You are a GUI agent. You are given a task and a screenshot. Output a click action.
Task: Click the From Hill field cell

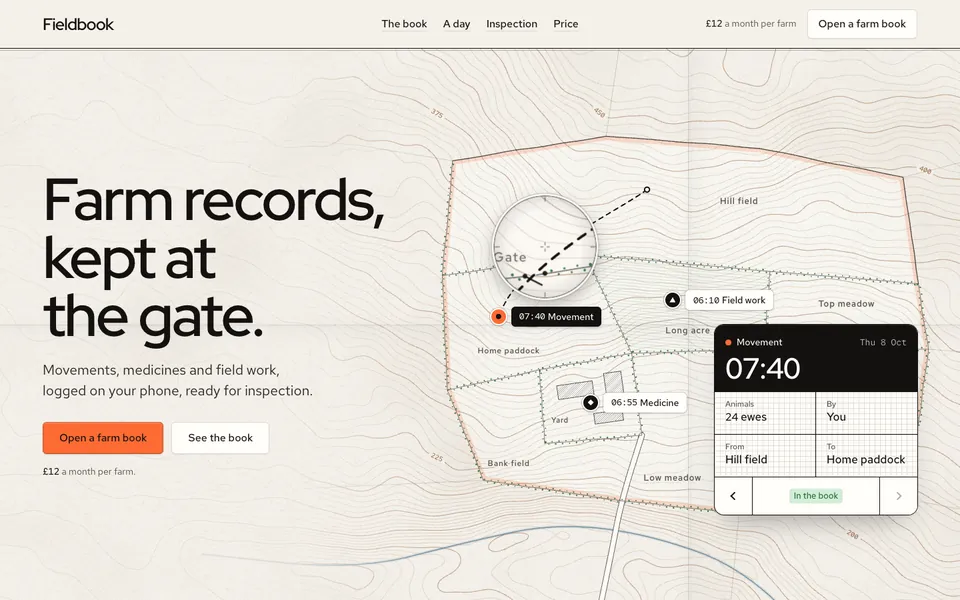[765, 456]
